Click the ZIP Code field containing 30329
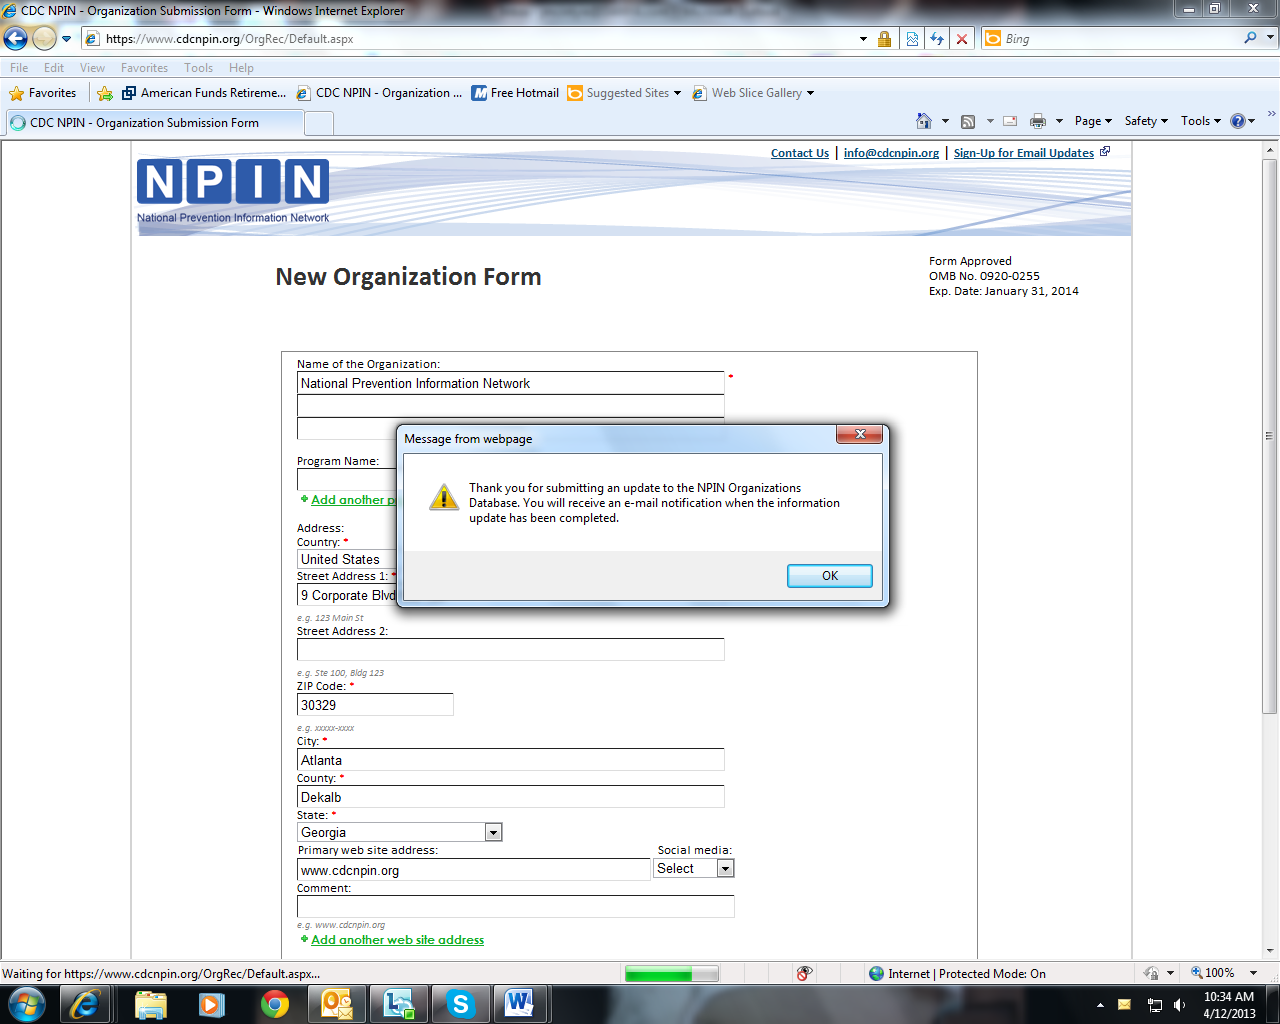The height and width of the screenshot is (1024, 1280). (x=375, y=705)
